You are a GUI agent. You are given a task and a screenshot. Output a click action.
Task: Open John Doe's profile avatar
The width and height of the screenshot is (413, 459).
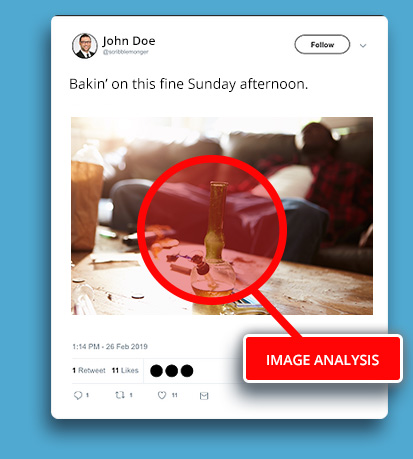pos(85,46)
